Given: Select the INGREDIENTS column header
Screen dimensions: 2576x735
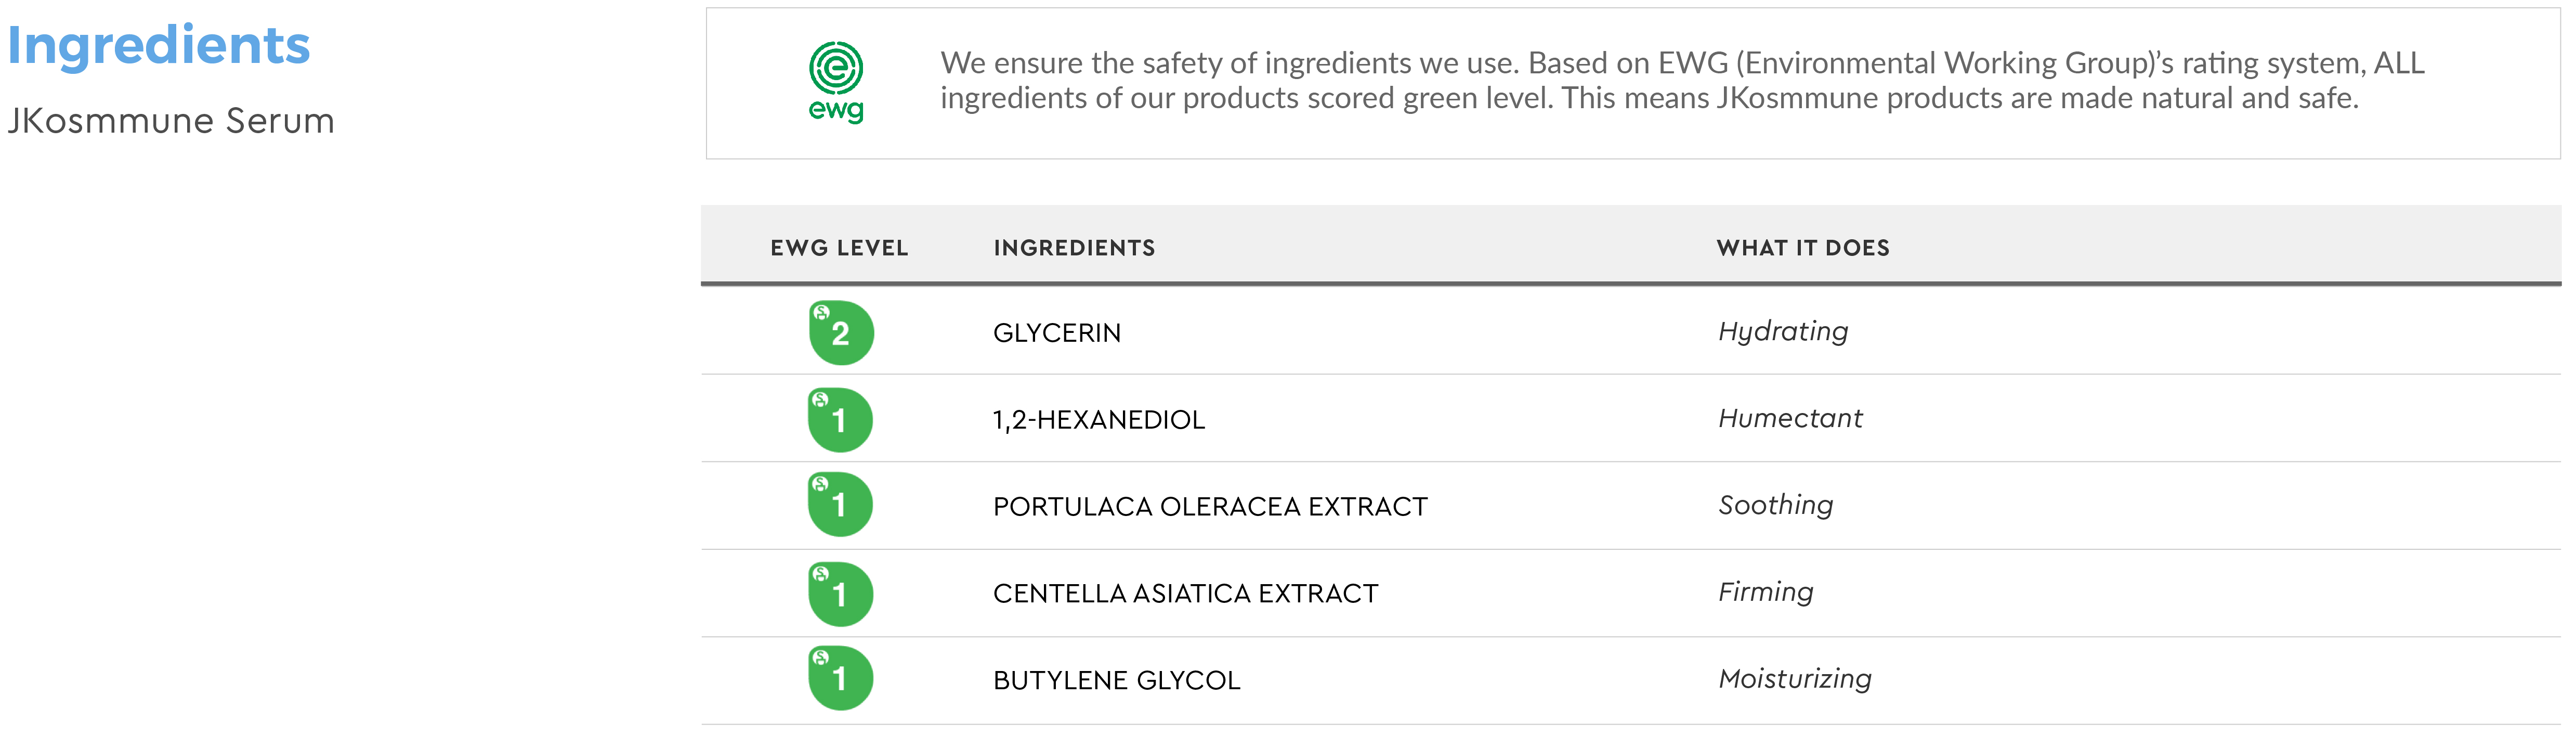Looking at the screenshot, I should pos(1074,248).
